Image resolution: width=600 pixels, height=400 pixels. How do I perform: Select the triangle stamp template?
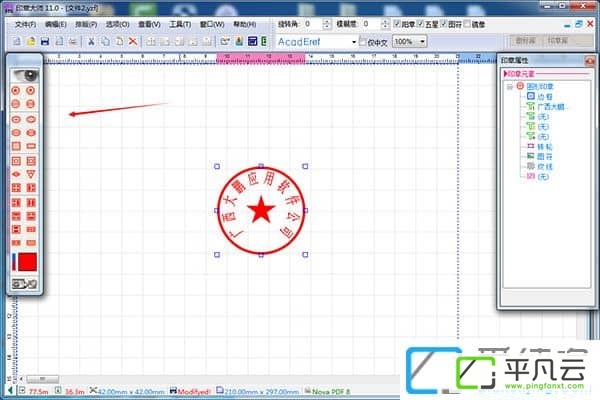click(31, 174)
